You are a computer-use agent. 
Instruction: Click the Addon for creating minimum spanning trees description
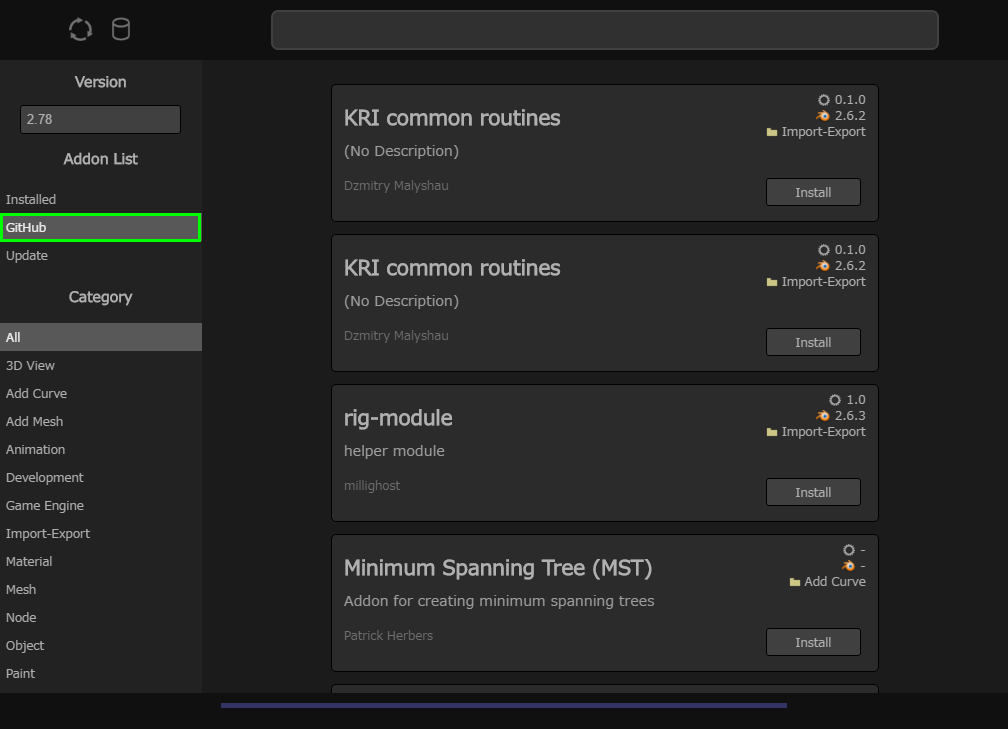(x=499, y=601)
